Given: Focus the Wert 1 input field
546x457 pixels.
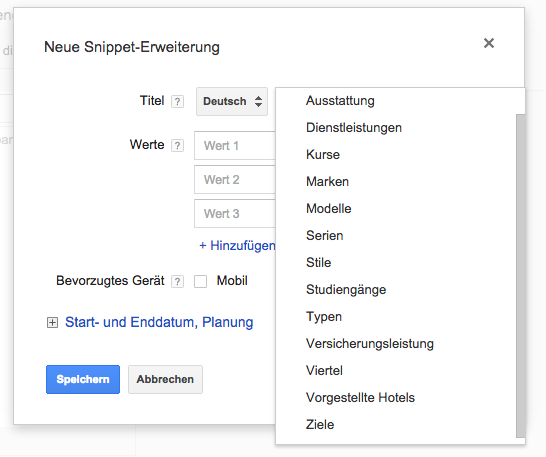Looking at the screenshot, I should (235, 146).
